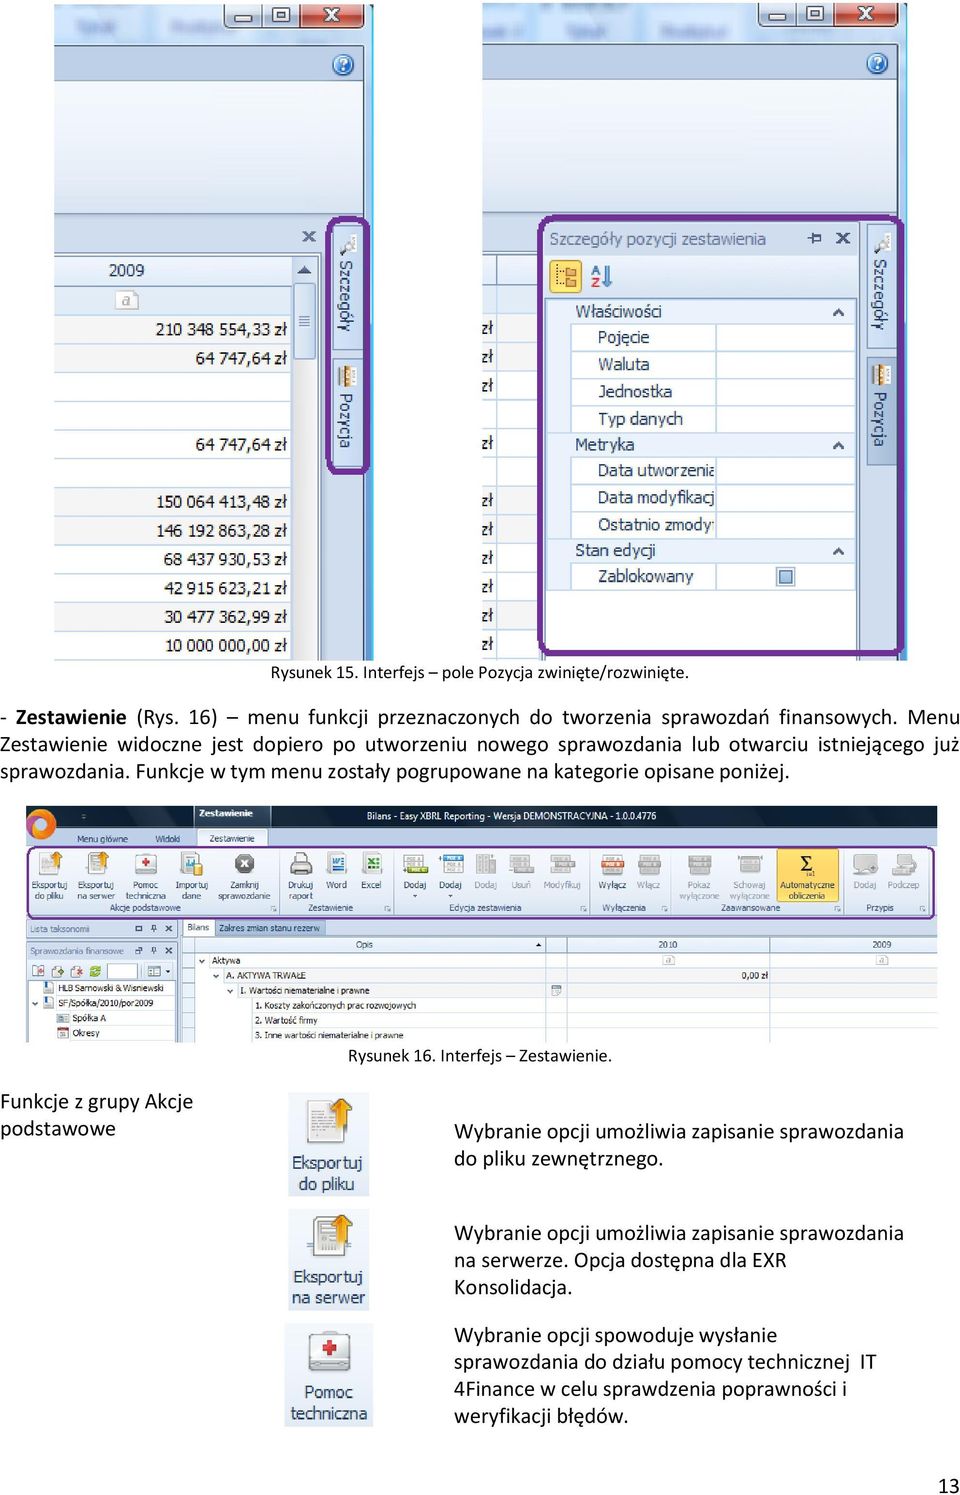
Task: Collapse the SF/Spółka/2010/por2009 tree node
Action: (35, 1003)
